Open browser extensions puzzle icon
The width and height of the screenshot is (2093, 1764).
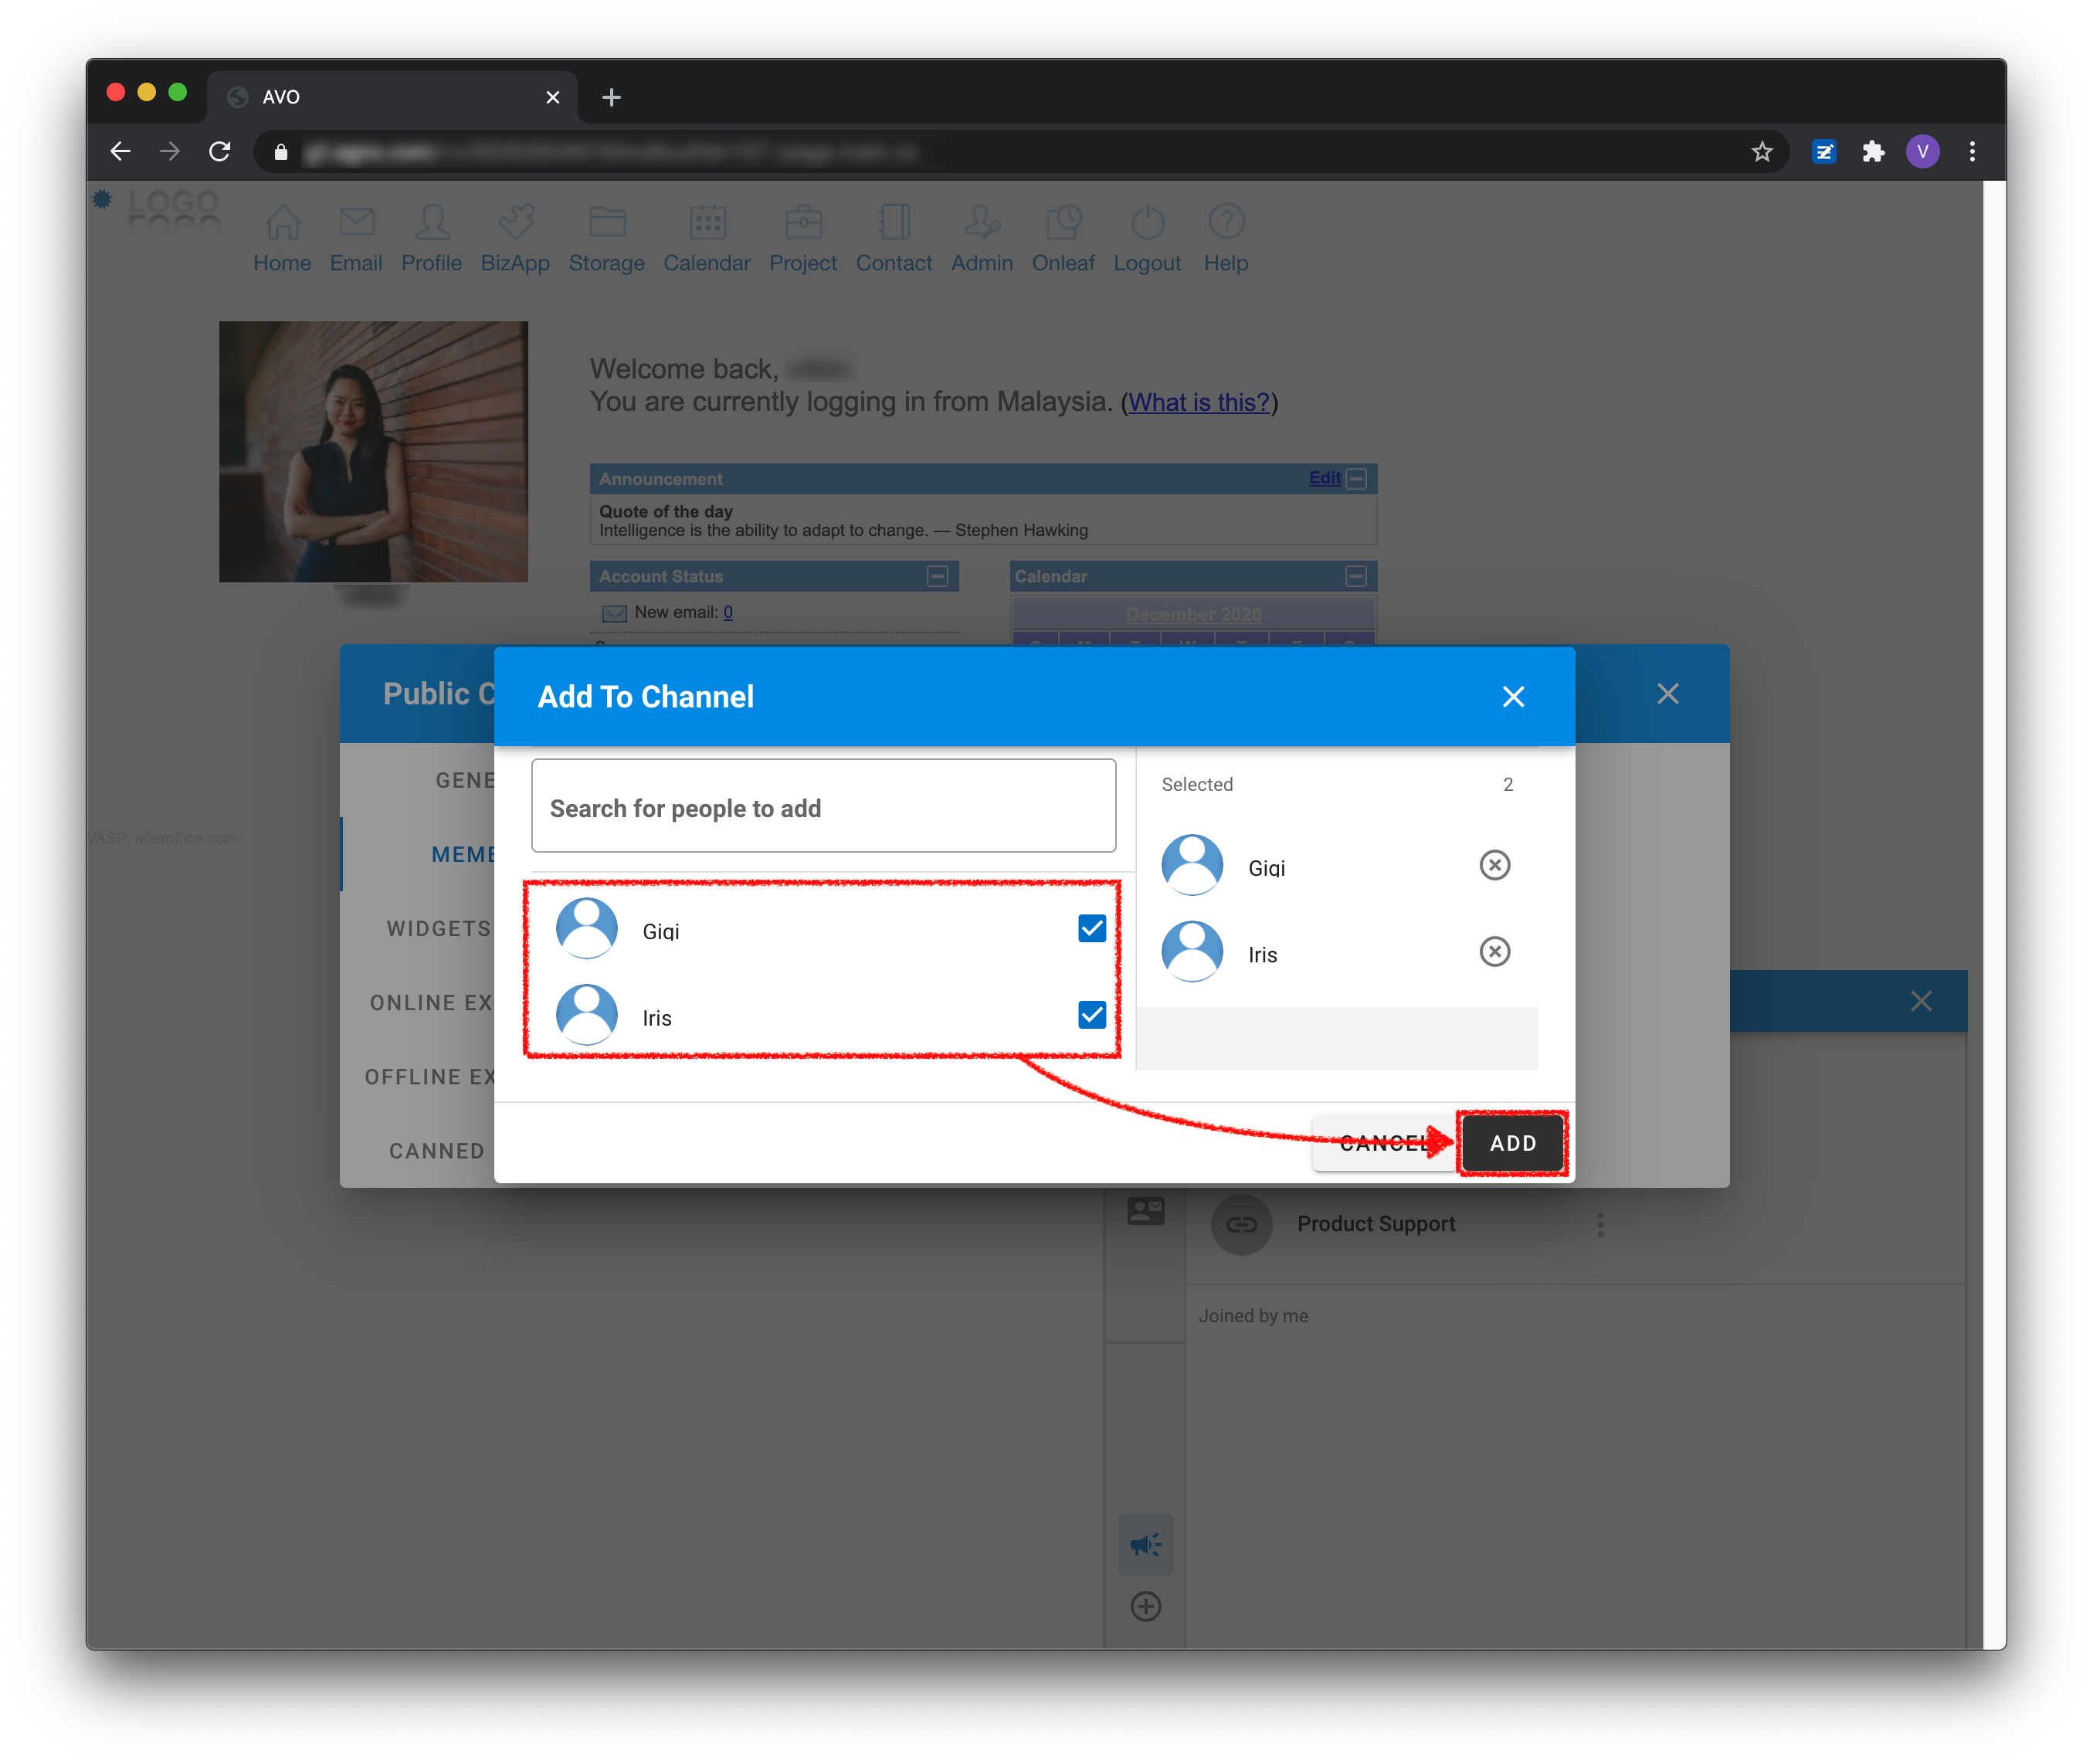pyautogui.click(x=1872, y=152)
